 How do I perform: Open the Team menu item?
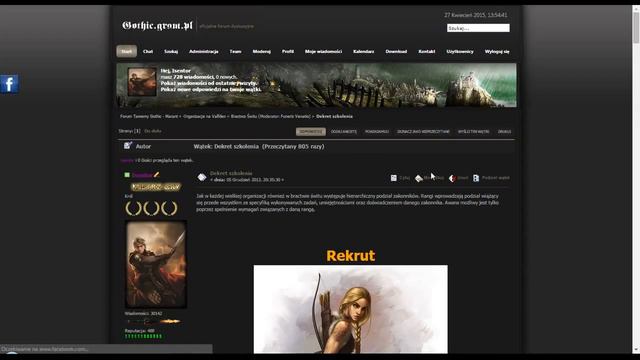236,51
